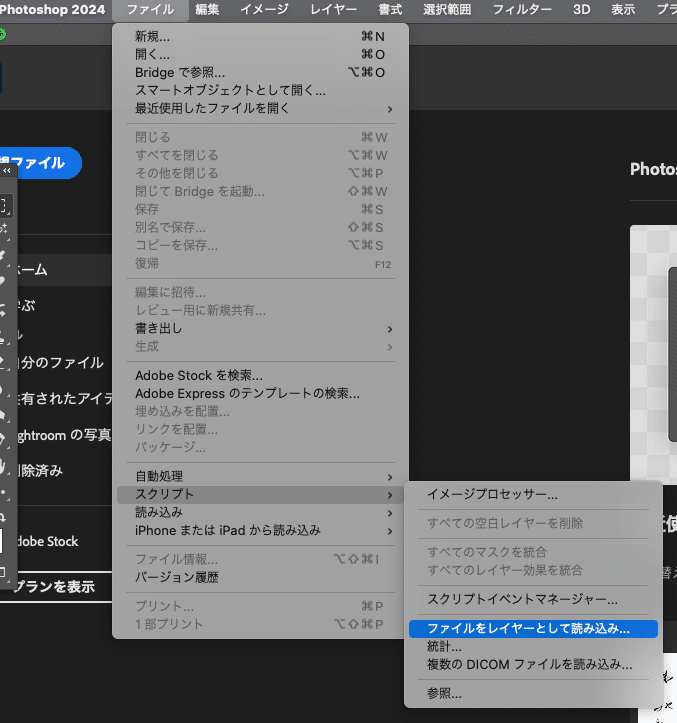Click the リンクを配置... menu item
Viewport: 677px width, 723px height.
pyautogui.click(x=260, y=429)
